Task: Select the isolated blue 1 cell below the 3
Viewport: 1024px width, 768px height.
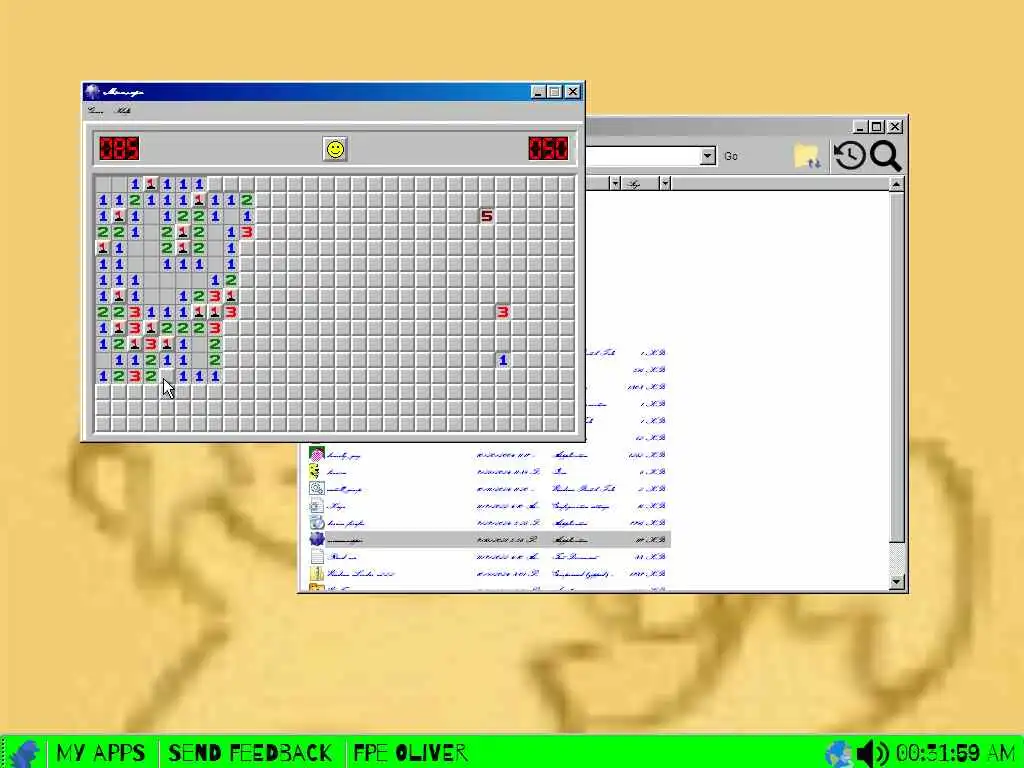Action: pos(502,360)
